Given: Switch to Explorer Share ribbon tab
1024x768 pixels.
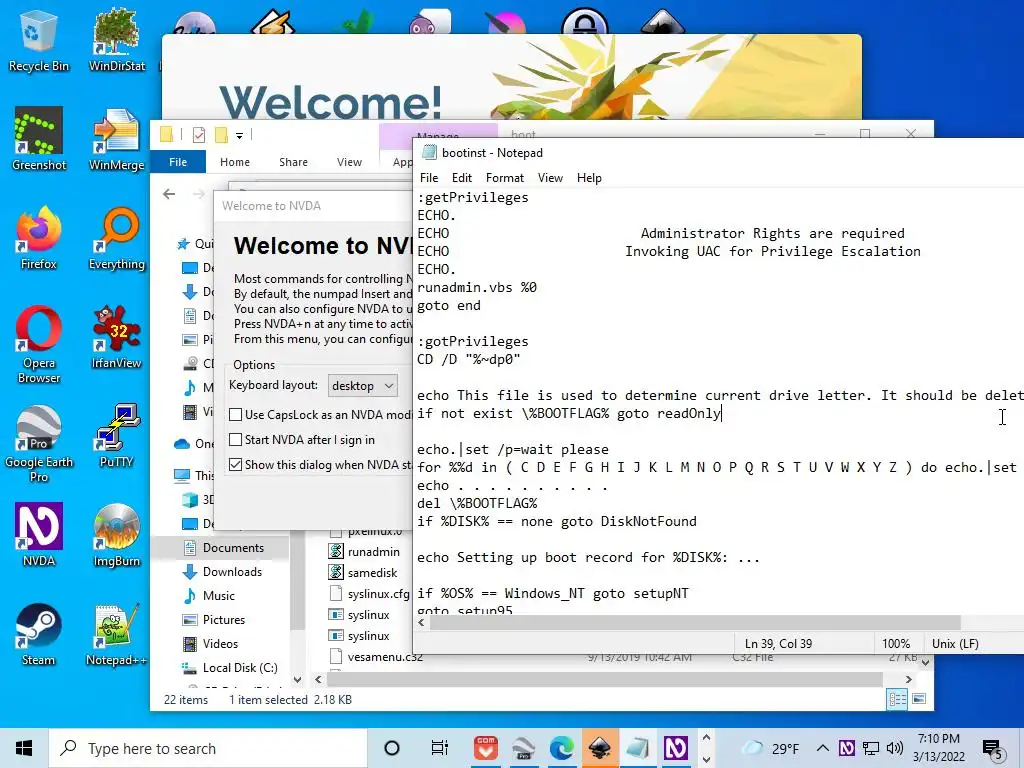Looking at the screenshot, I should 293,162.
